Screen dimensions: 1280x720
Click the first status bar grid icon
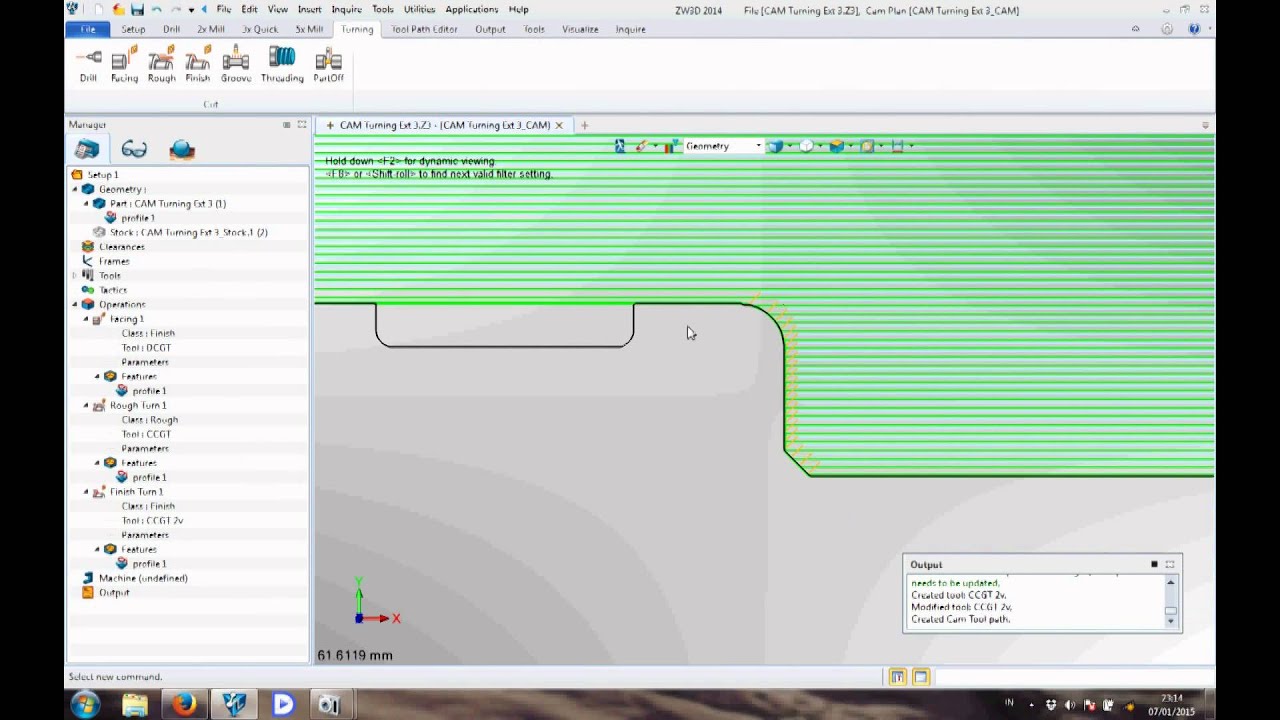(897, 677)
